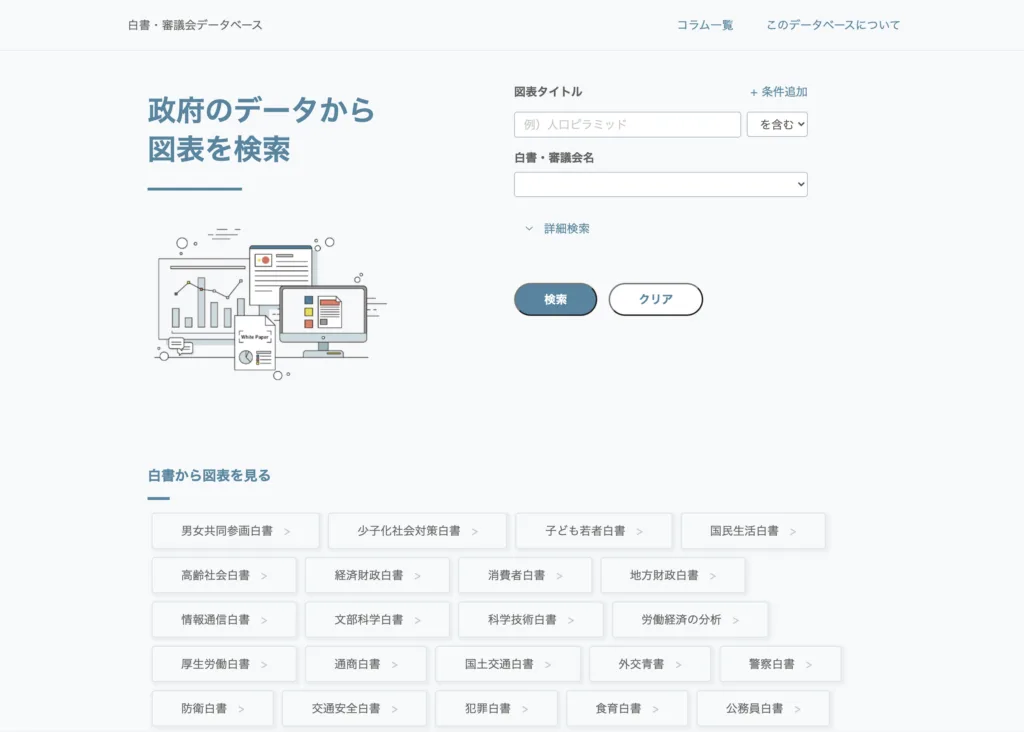Open 通商白書
This screenshot has width=1024, height=732.
tap(366, 664)
